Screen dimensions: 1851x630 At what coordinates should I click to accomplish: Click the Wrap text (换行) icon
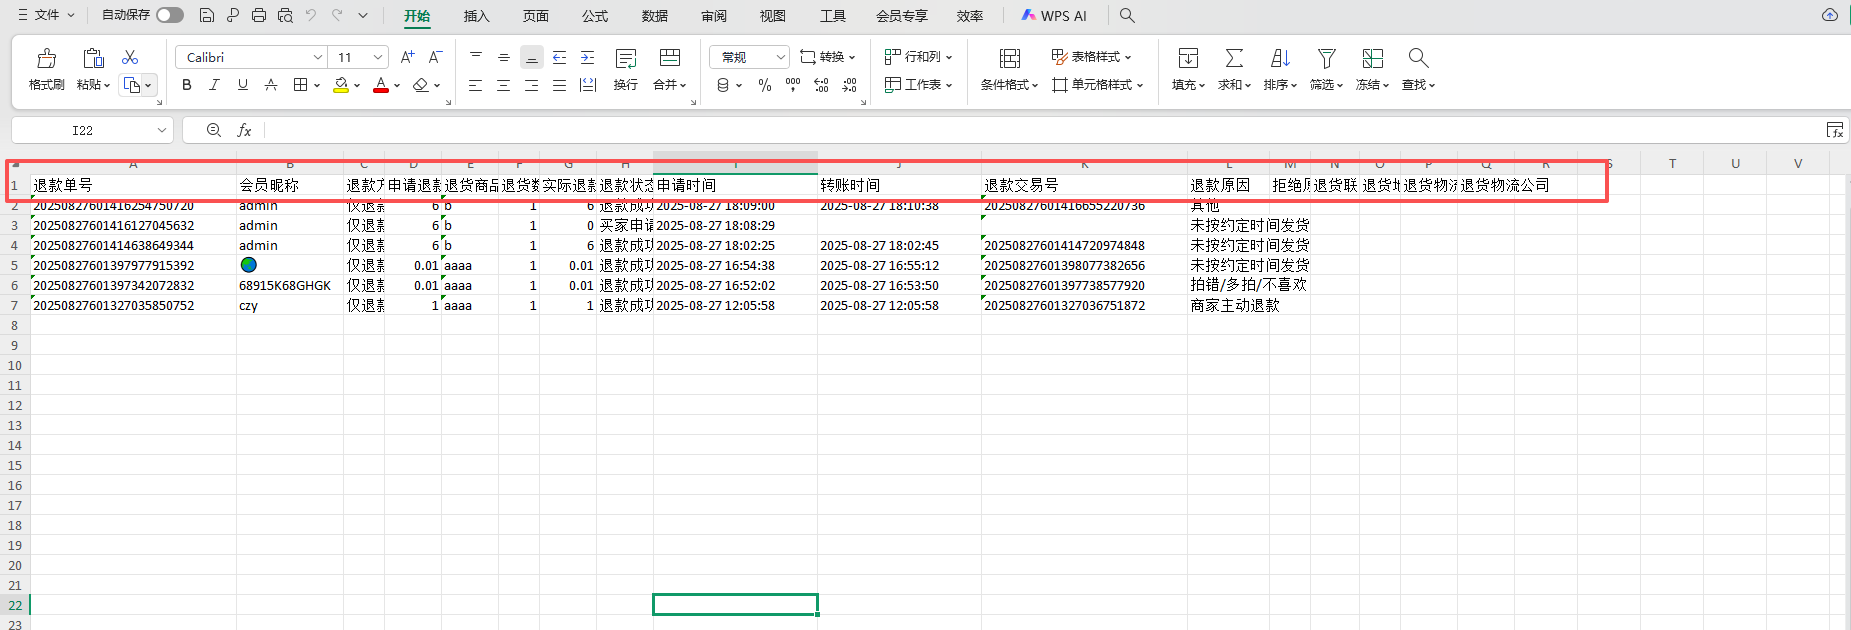click(626, 59)
